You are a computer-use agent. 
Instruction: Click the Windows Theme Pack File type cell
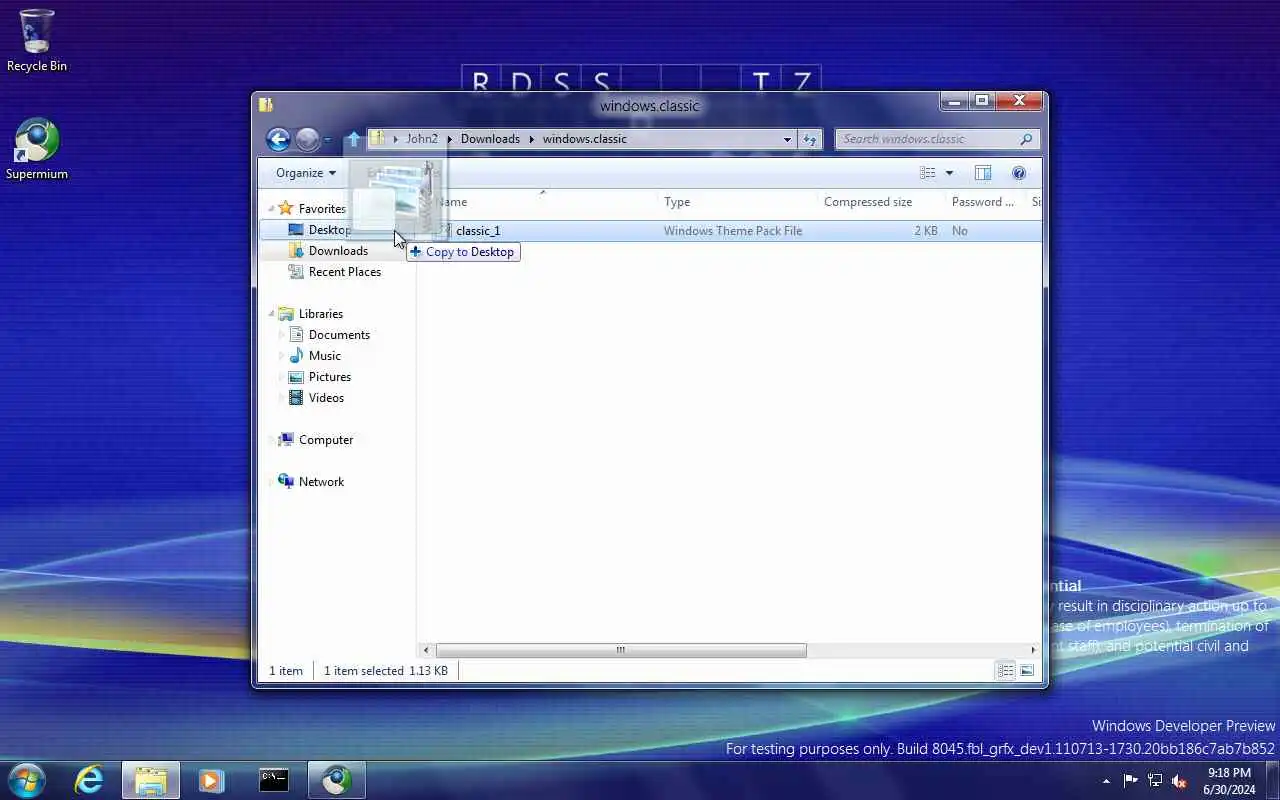733,231
